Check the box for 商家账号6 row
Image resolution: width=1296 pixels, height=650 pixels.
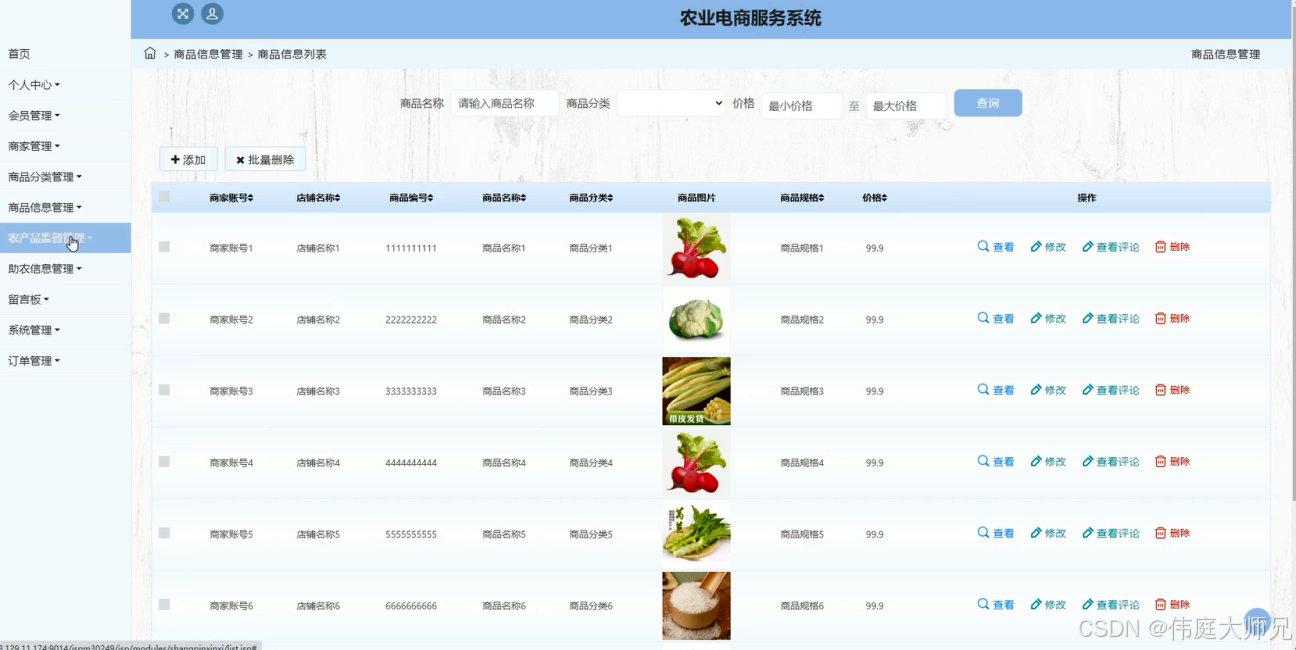pyautogui.click(x=164, y=605)
